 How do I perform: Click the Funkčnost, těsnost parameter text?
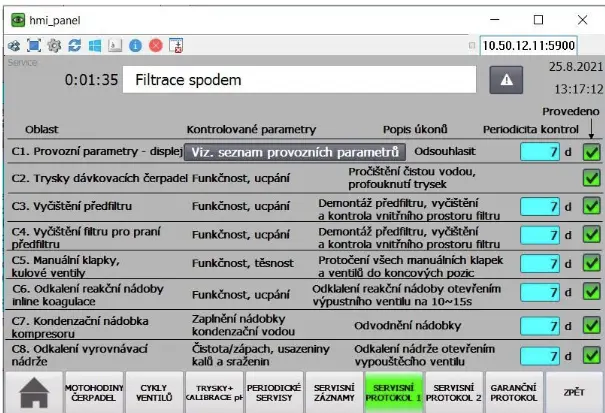pyautogui.click(x=243, y=263)
